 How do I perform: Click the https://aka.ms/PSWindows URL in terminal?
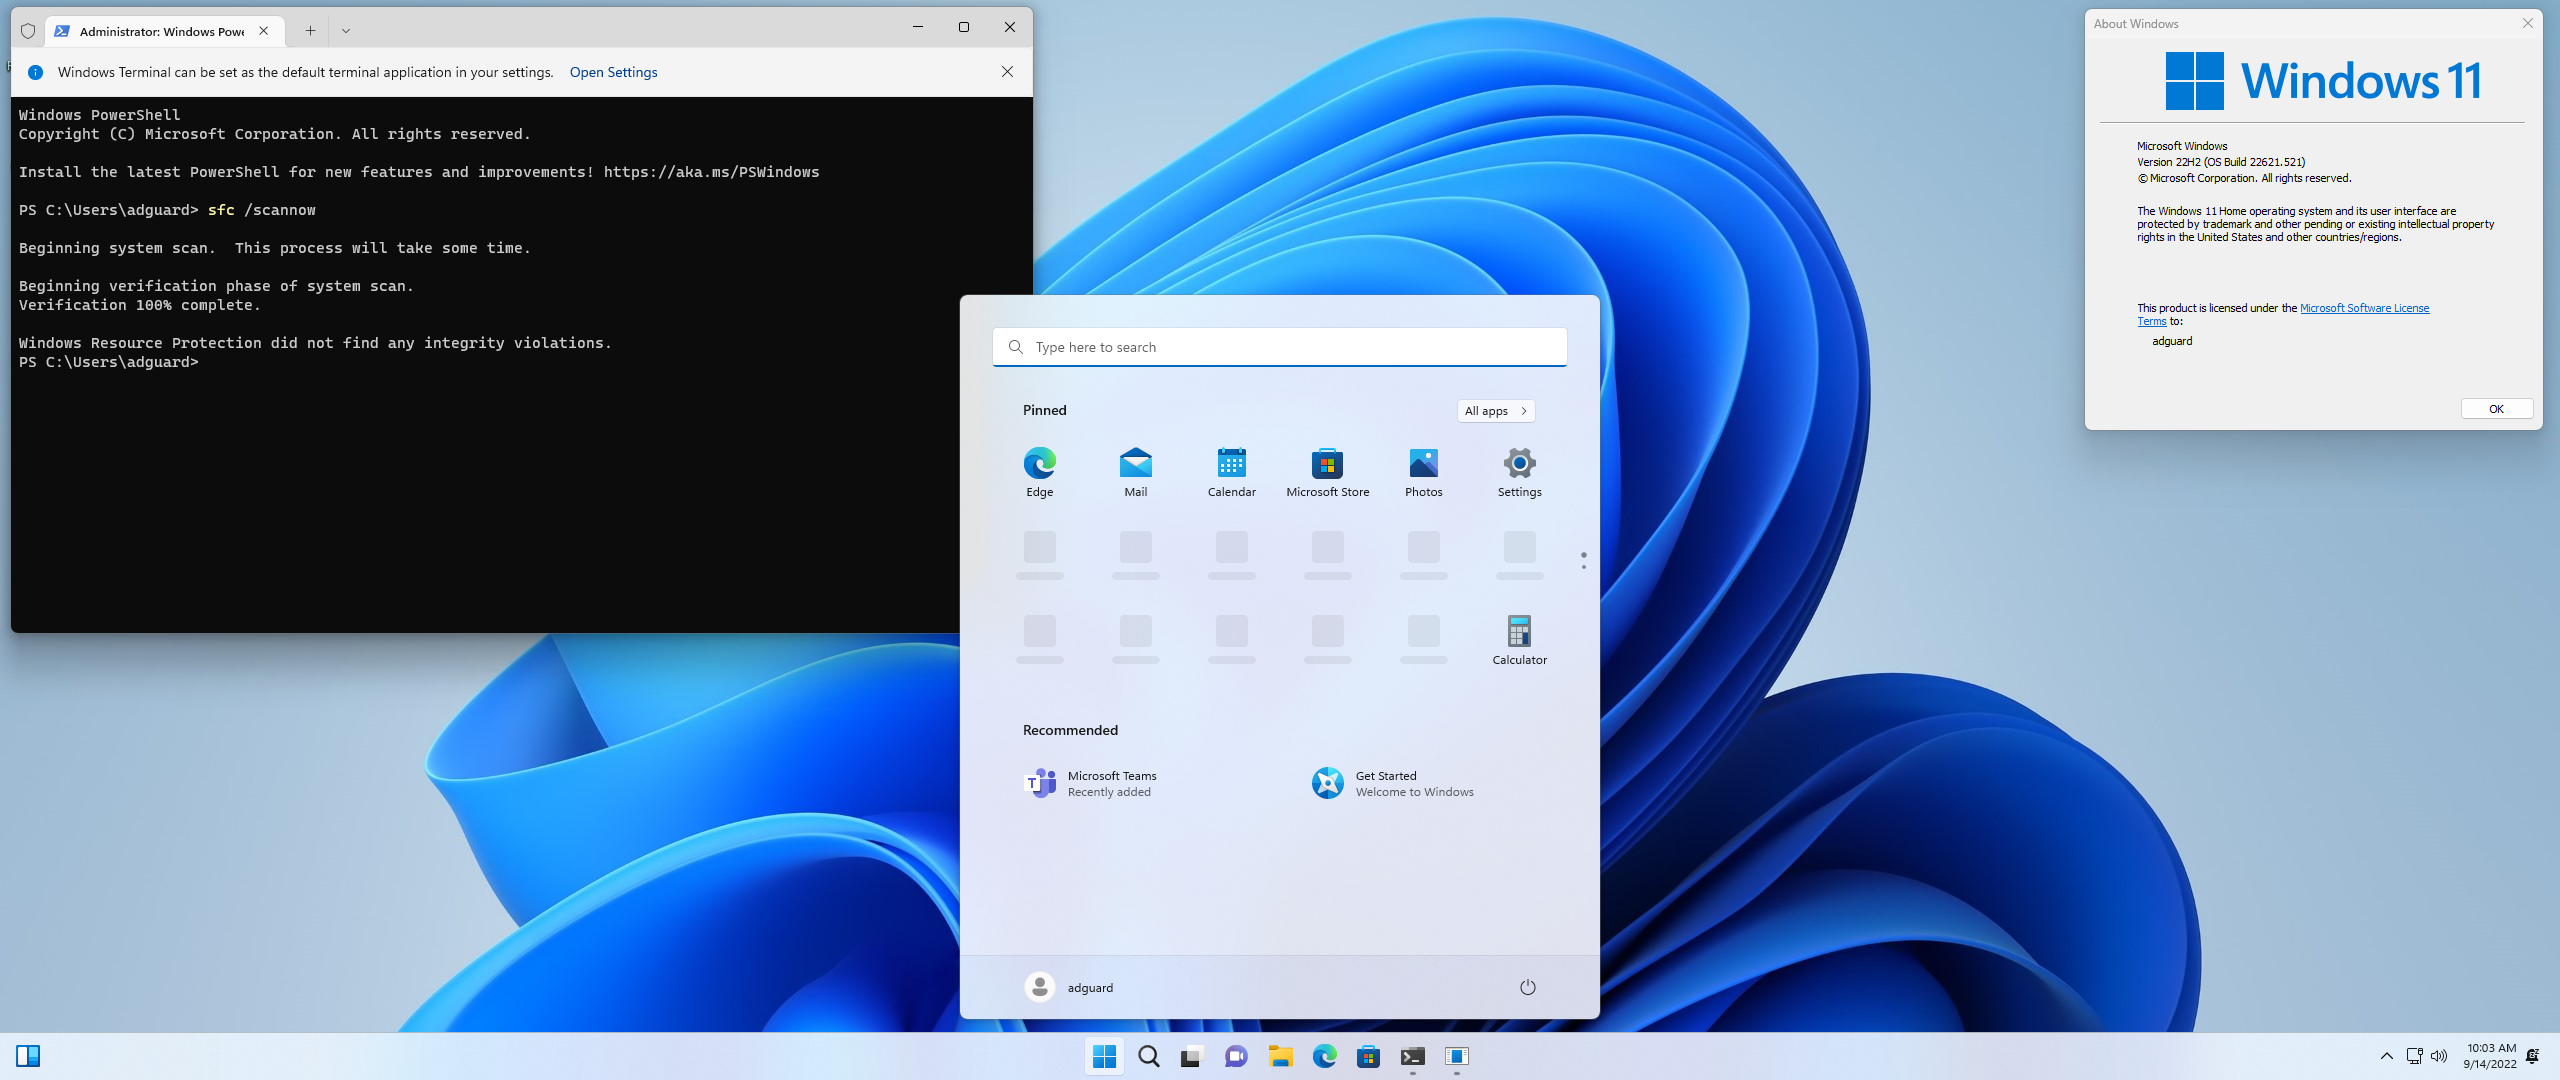tap(711, 172)
